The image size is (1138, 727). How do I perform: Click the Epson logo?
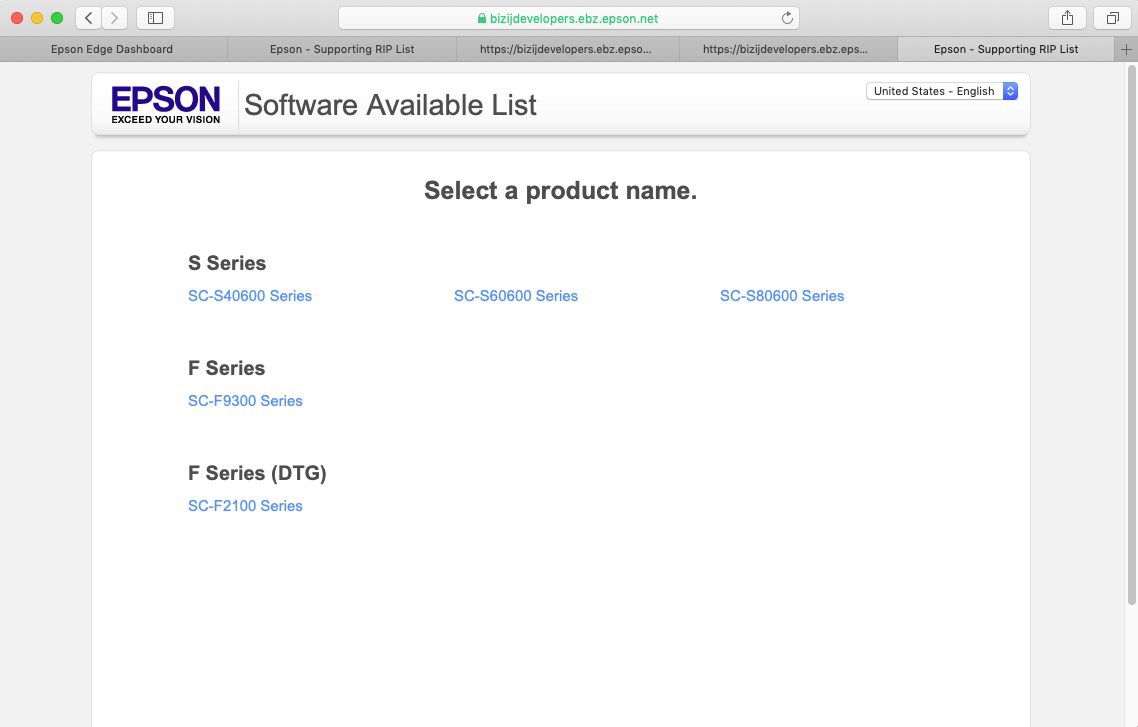pyautogui.click(x=166, y=104)
